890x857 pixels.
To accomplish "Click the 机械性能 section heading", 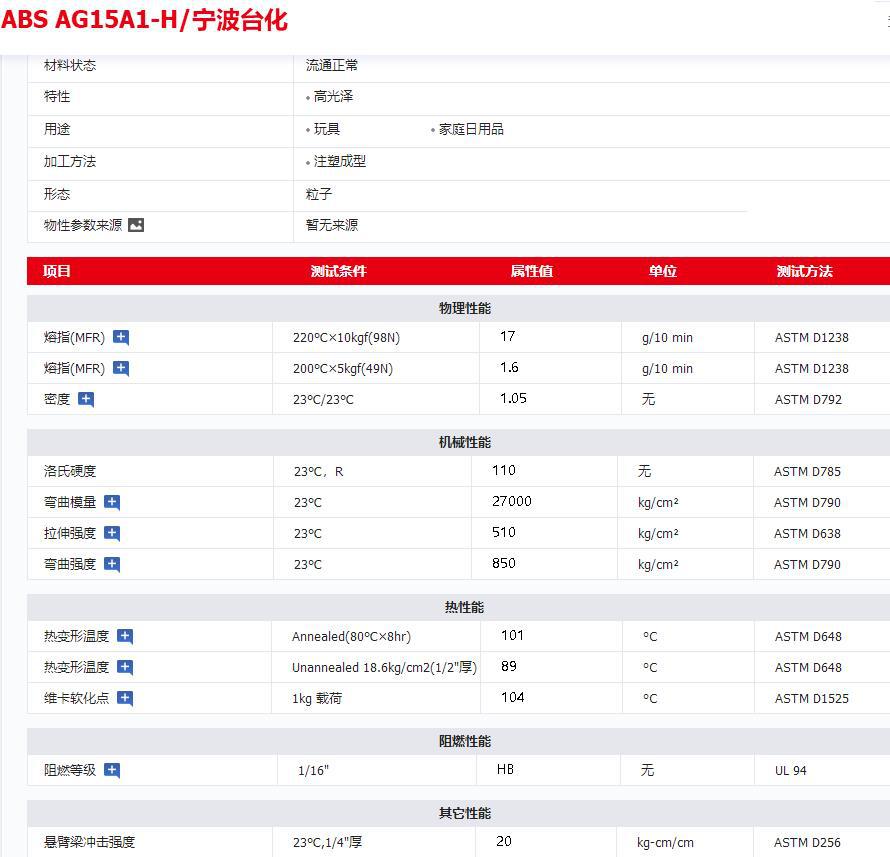I will coord(464,442).
